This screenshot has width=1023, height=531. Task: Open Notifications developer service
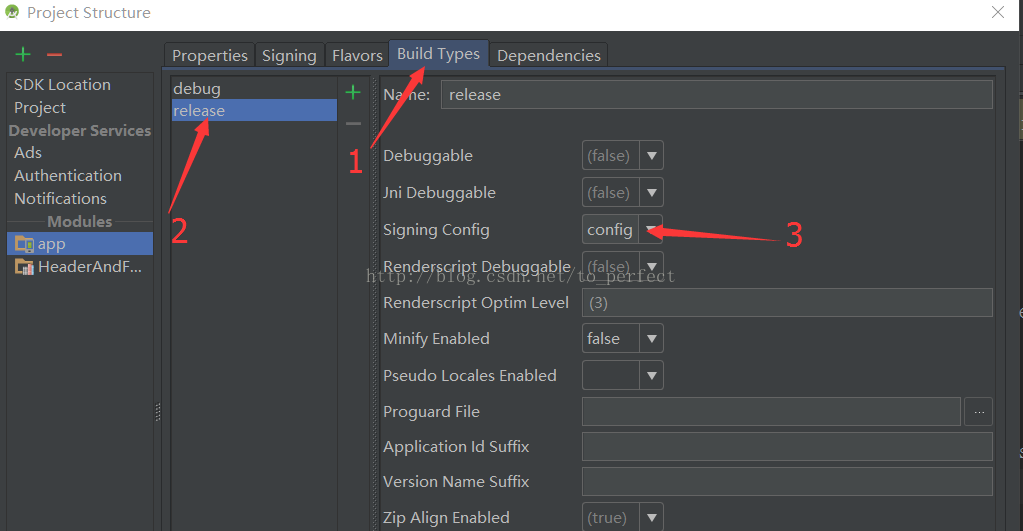coord(60,198)
